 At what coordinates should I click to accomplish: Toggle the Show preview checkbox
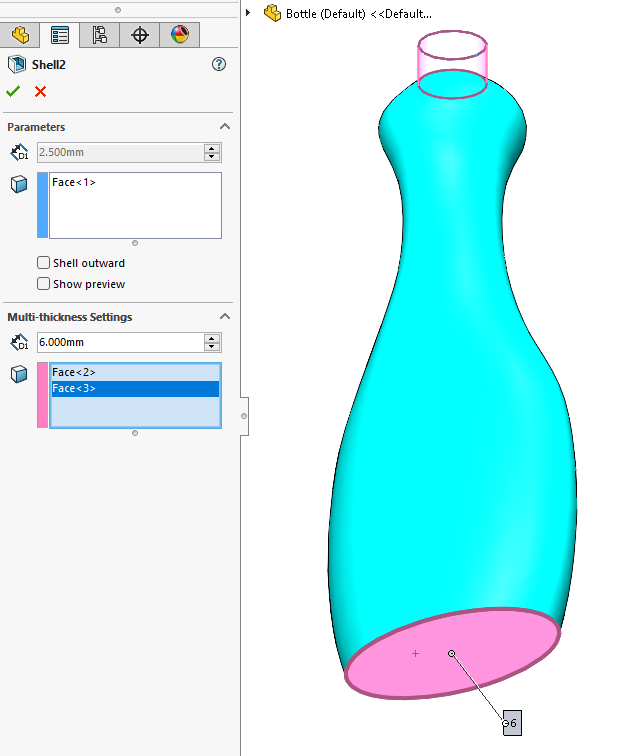click(44, 284)
